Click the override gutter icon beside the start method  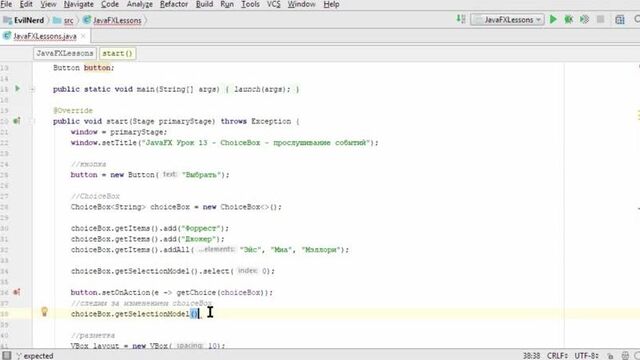(17, 121)
